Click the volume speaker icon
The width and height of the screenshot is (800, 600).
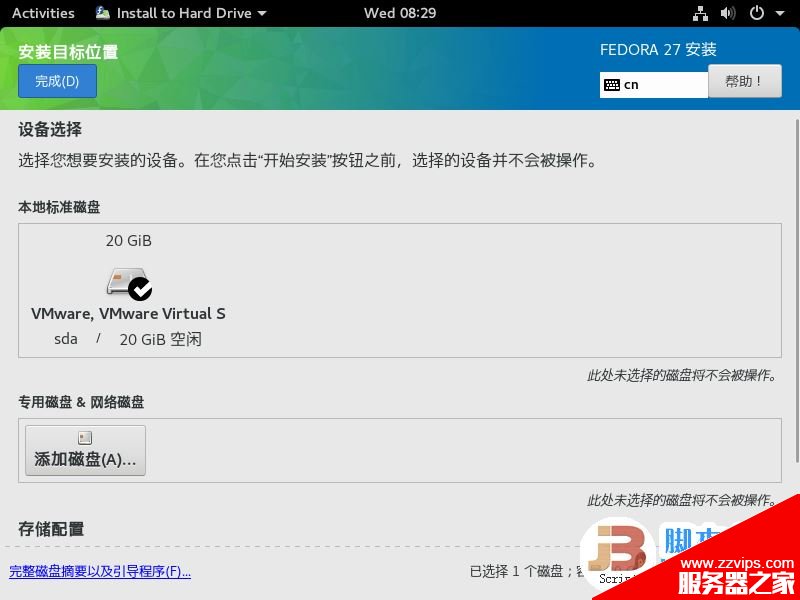pos(728,13)
